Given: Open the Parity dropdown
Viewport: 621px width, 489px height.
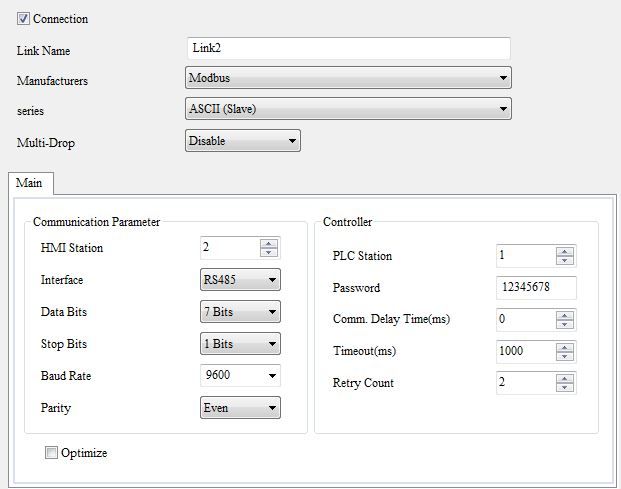Looking at the screenshot, I should [240, 408].
